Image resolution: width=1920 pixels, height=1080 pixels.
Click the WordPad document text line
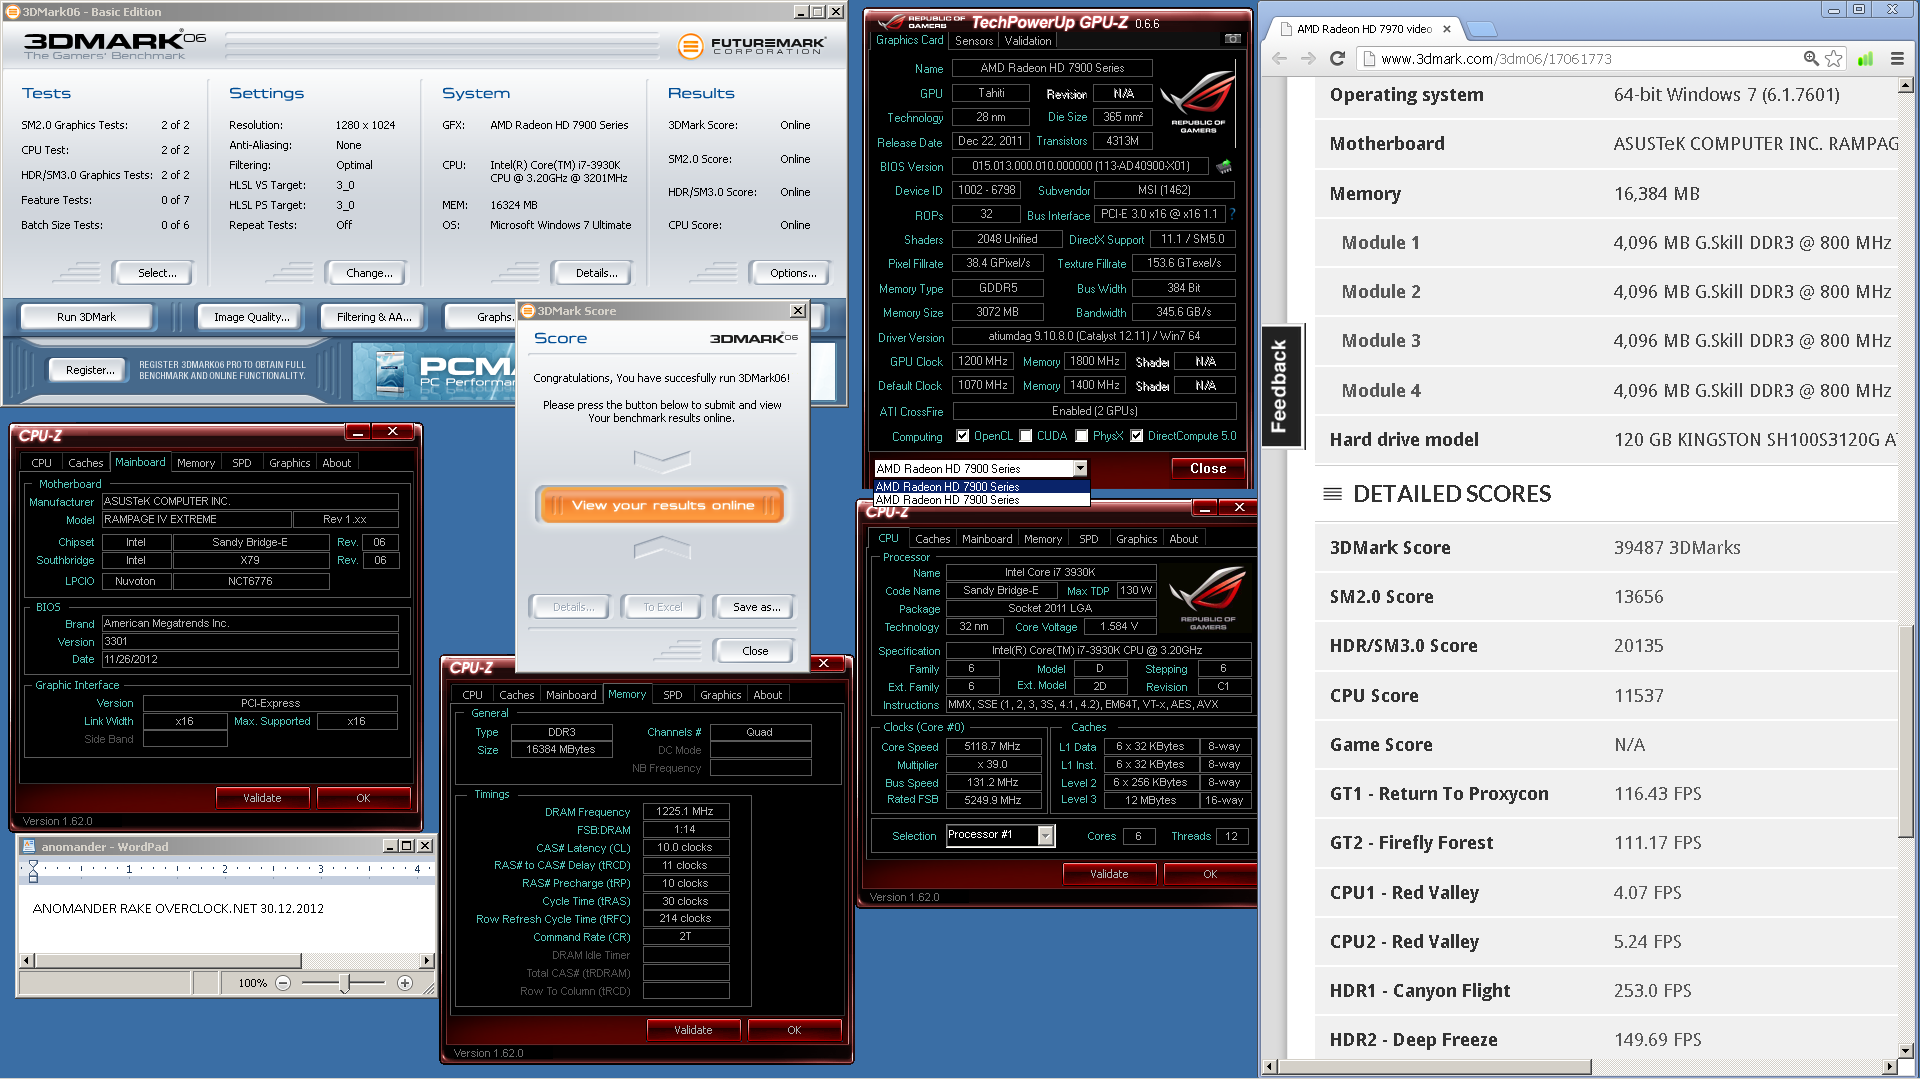click(178, 909)
